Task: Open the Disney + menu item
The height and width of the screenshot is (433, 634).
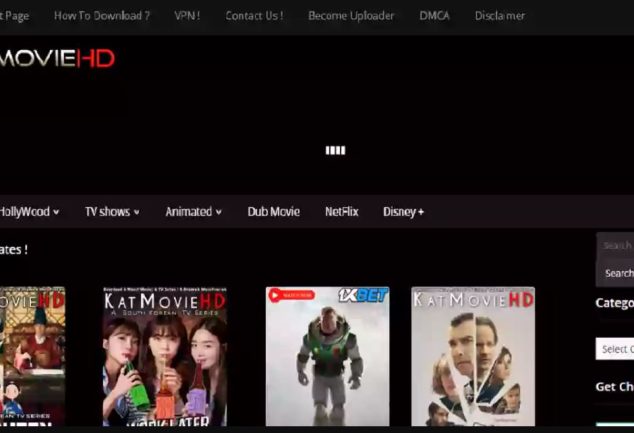Action: [x=403, y=212]
